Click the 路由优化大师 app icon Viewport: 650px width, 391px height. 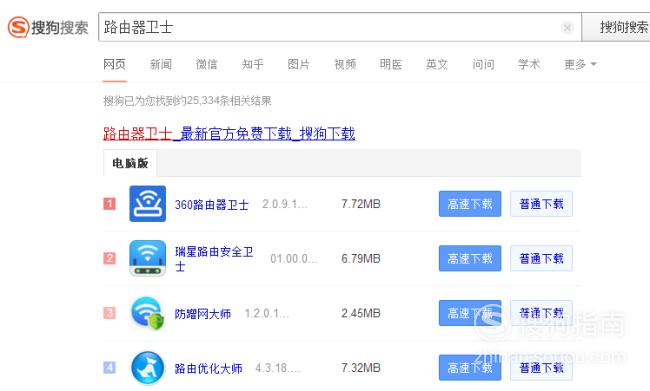tap(148, 368)
